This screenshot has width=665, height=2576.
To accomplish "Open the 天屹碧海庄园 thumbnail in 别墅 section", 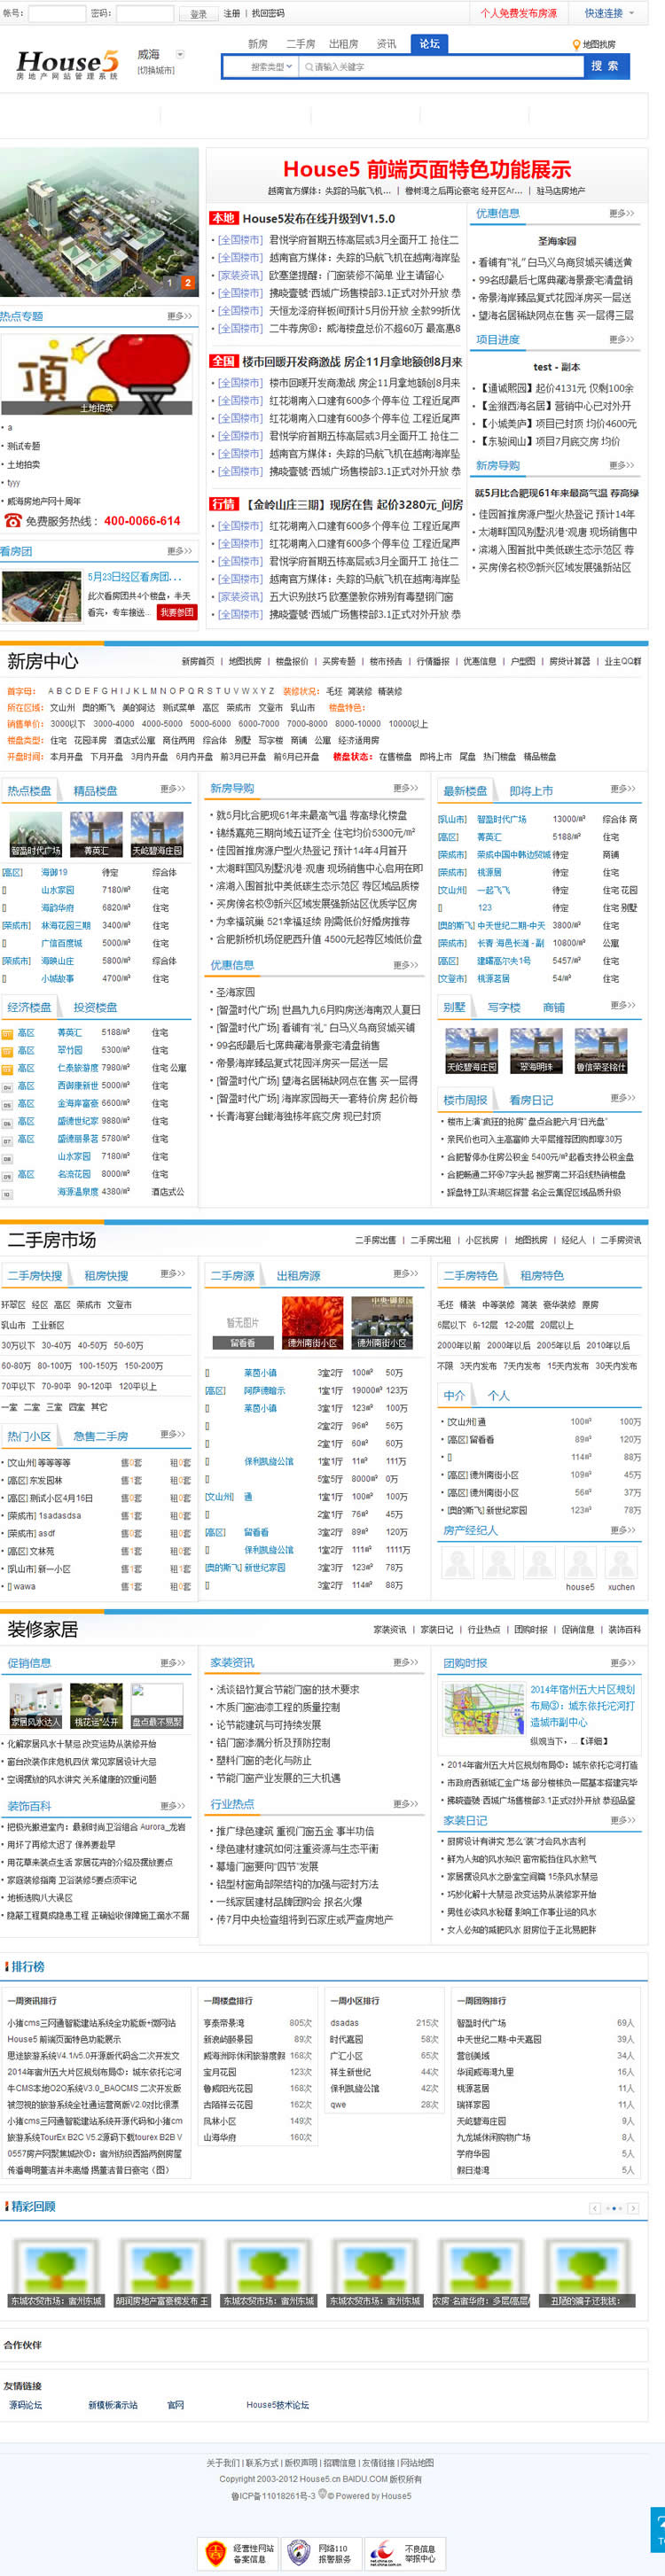I will (471, 1051).
